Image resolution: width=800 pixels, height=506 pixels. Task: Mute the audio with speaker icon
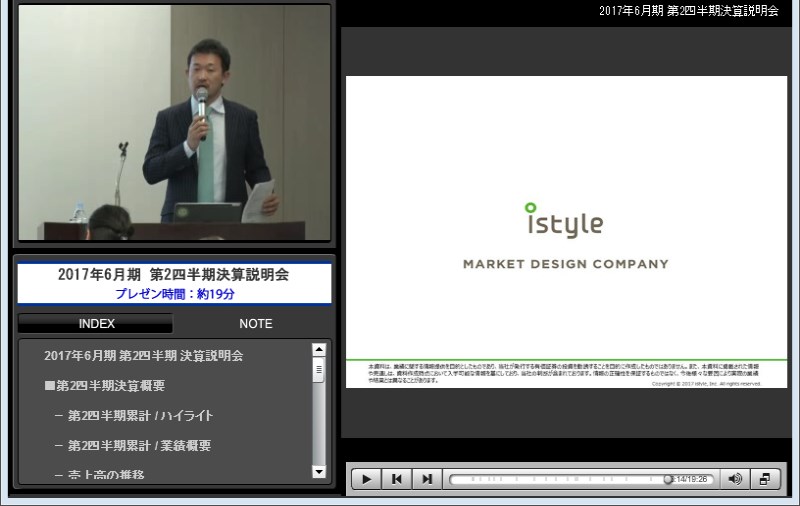tap(735, 479)
